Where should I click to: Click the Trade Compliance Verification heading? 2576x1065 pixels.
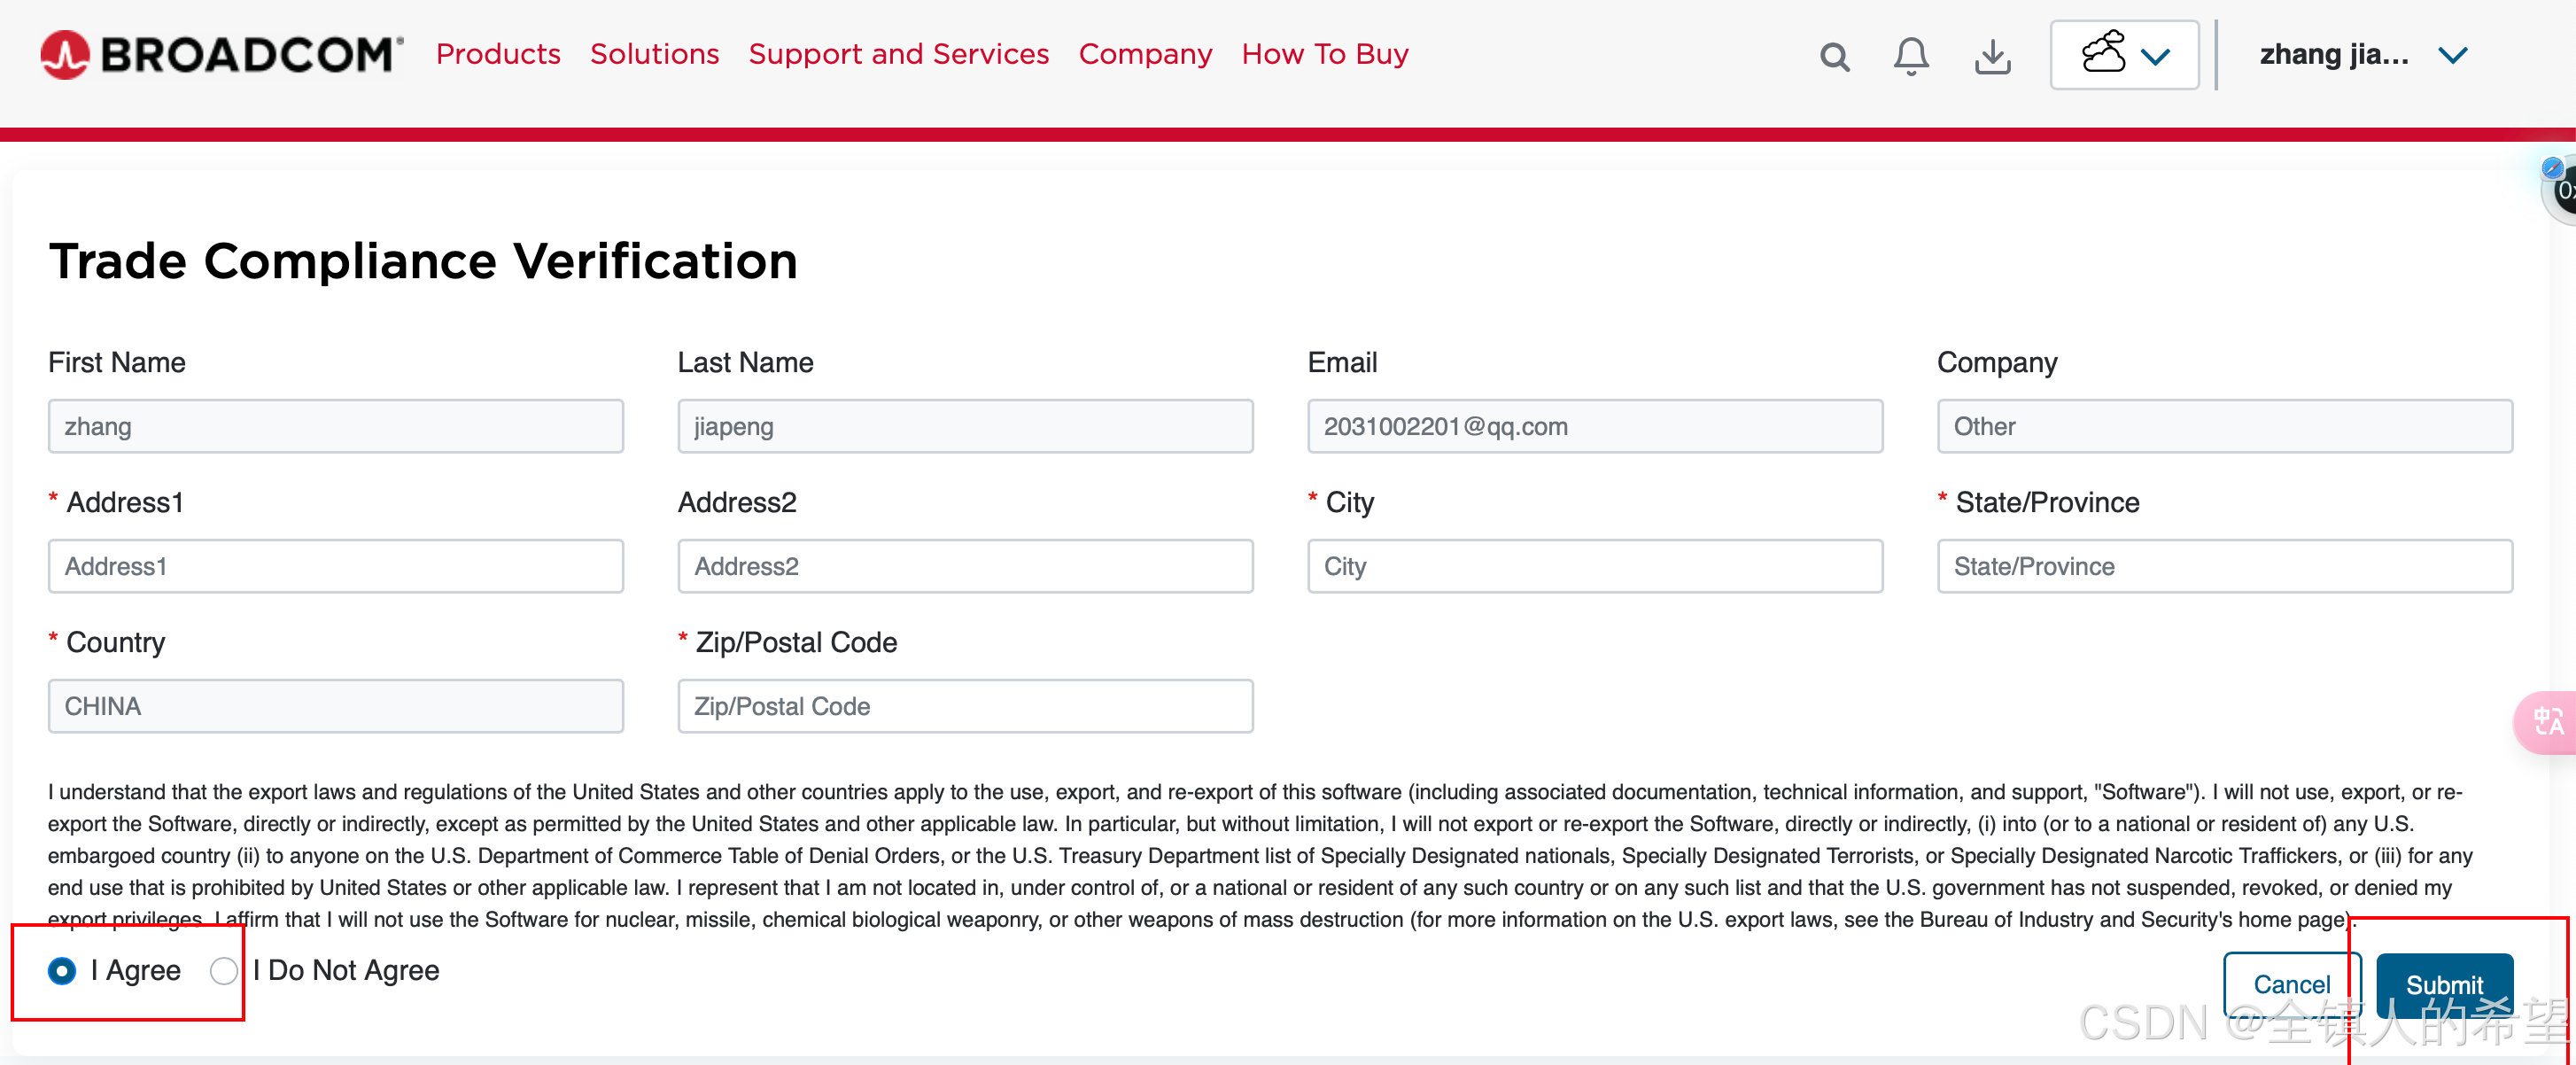tap(423, 261)
